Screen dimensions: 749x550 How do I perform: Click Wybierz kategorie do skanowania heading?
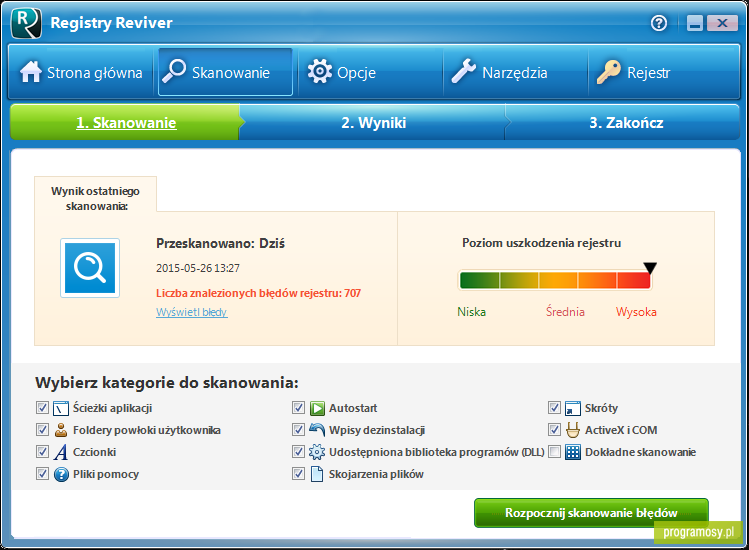[167, 383]
